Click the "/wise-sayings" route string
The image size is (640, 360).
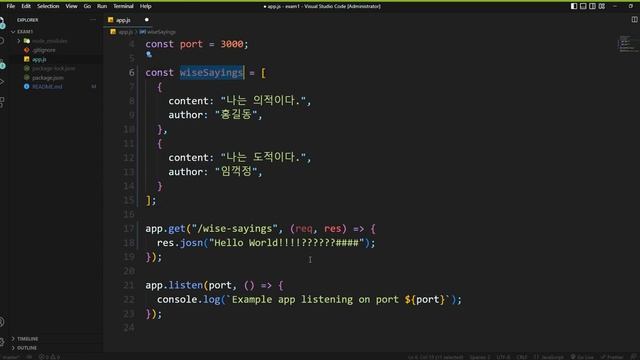click(x=235, y=229)
